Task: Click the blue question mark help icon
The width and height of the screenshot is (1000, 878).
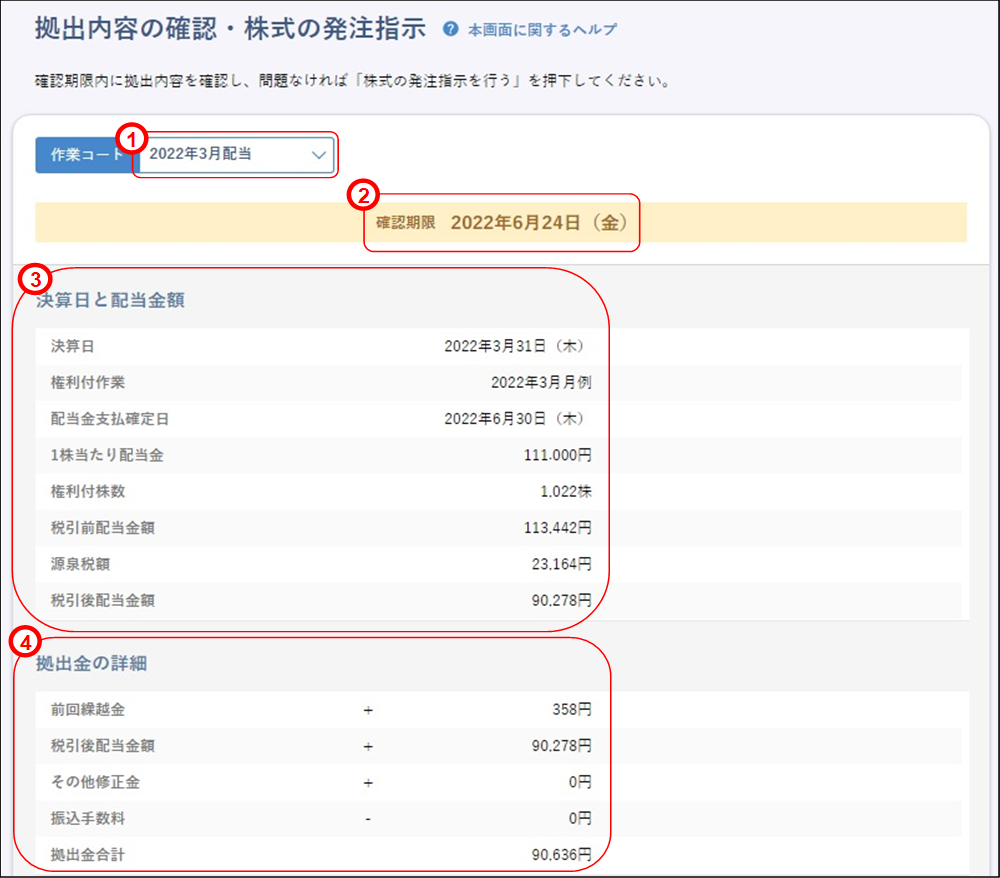Action: [450, 29]
